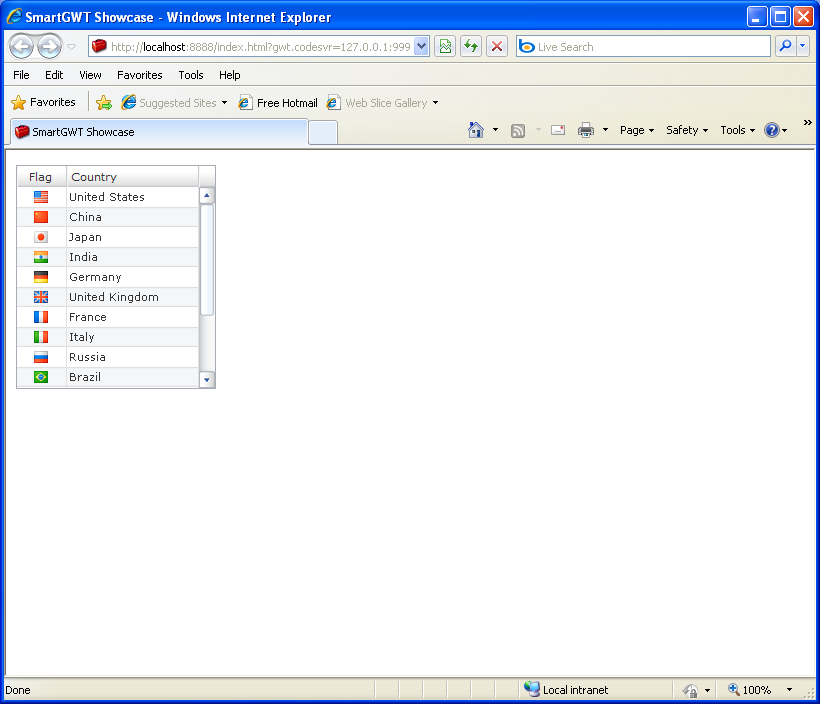Viewport: 820px width, 704px height.
Task: Click the France flag icon
Action: [x=41, y=317]
